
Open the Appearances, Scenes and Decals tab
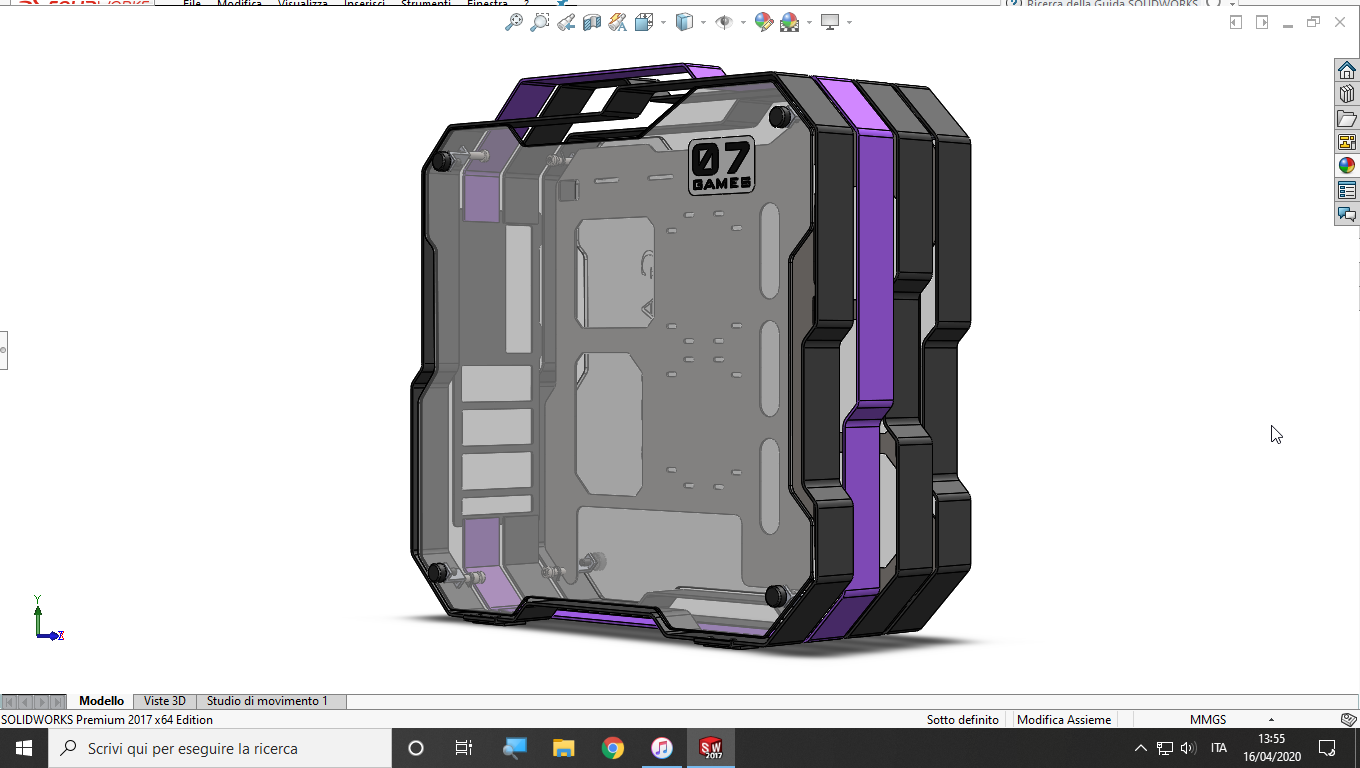(x=1347, y=166)
